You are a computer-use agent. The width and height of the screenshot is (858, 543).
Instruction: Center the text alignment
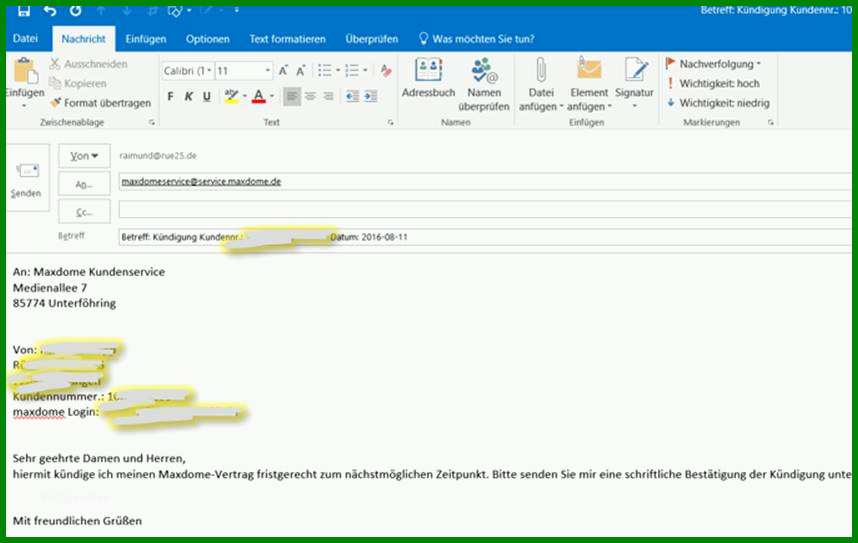[310, 96]
